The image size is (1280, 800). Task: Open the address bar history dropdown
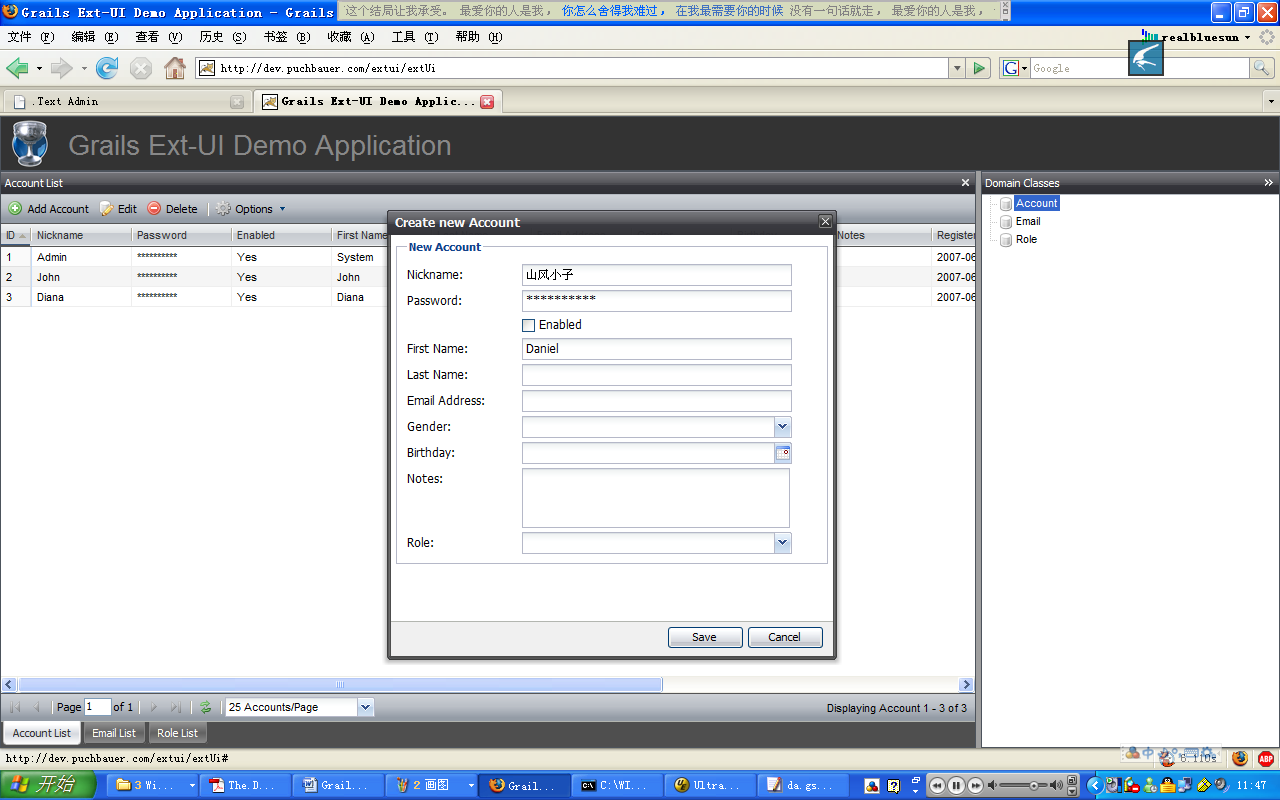957,68
